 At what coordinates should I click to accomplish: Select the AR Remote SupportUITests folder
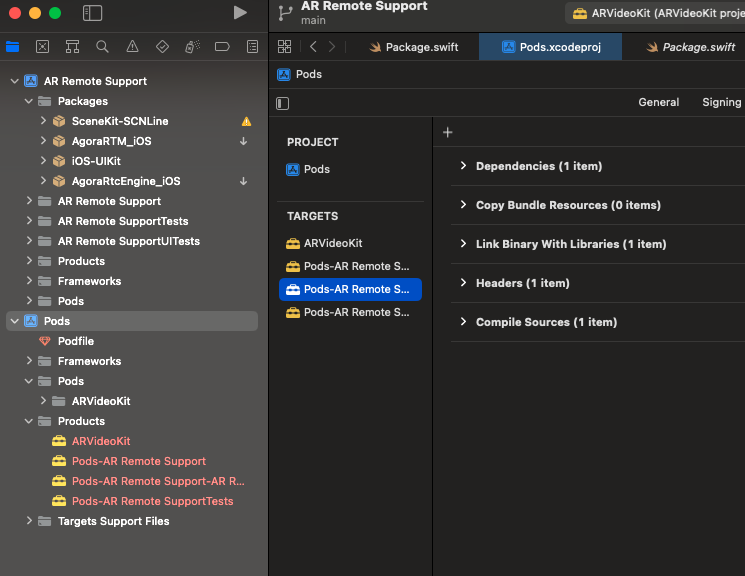click(132, 241)
